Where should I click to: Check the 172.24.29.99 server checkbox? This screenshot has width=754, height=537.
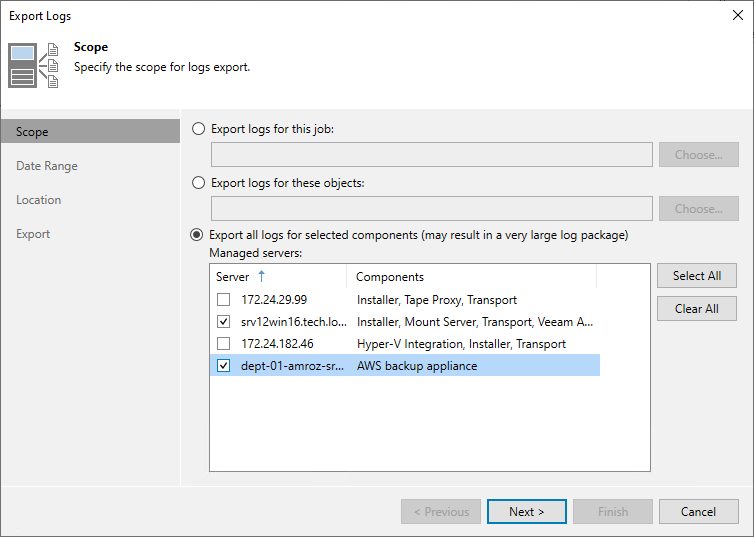pyautogui.click(x=223, y=300)
